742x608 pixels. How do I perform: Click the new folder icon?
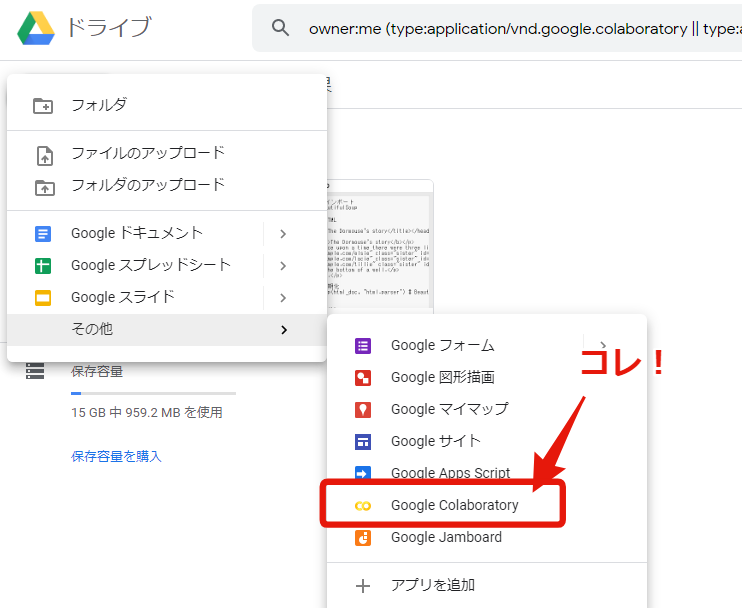pyautogui.click(x=43, y=106)
